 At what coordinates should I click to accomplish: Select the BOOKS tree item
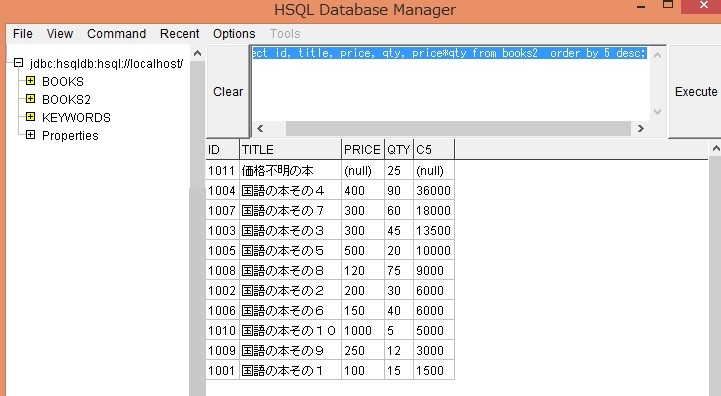[63, 81]
